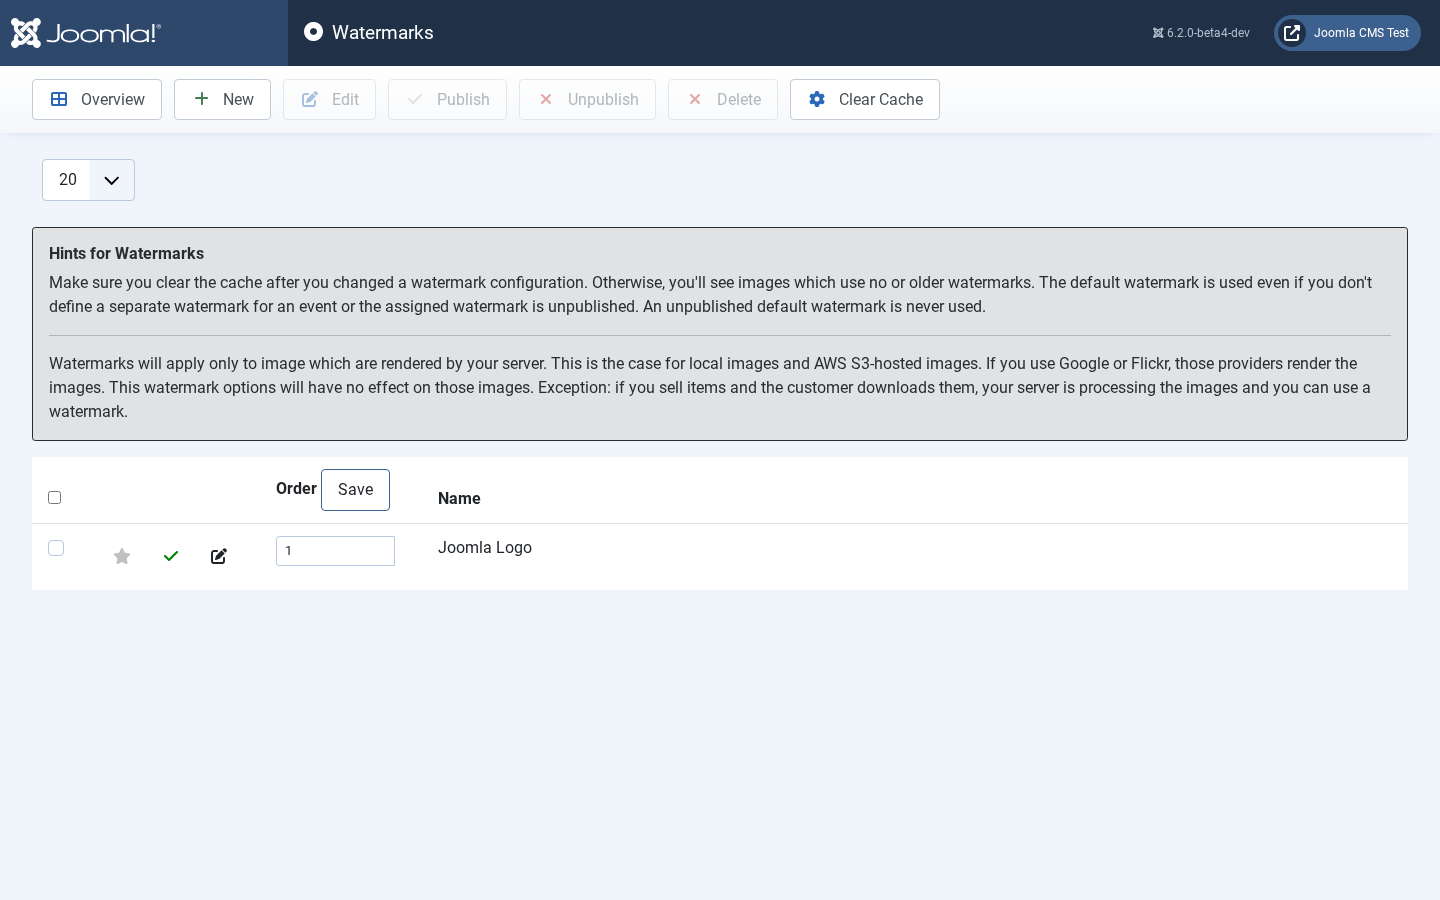Save the watermark ordering

pos(355,490)
